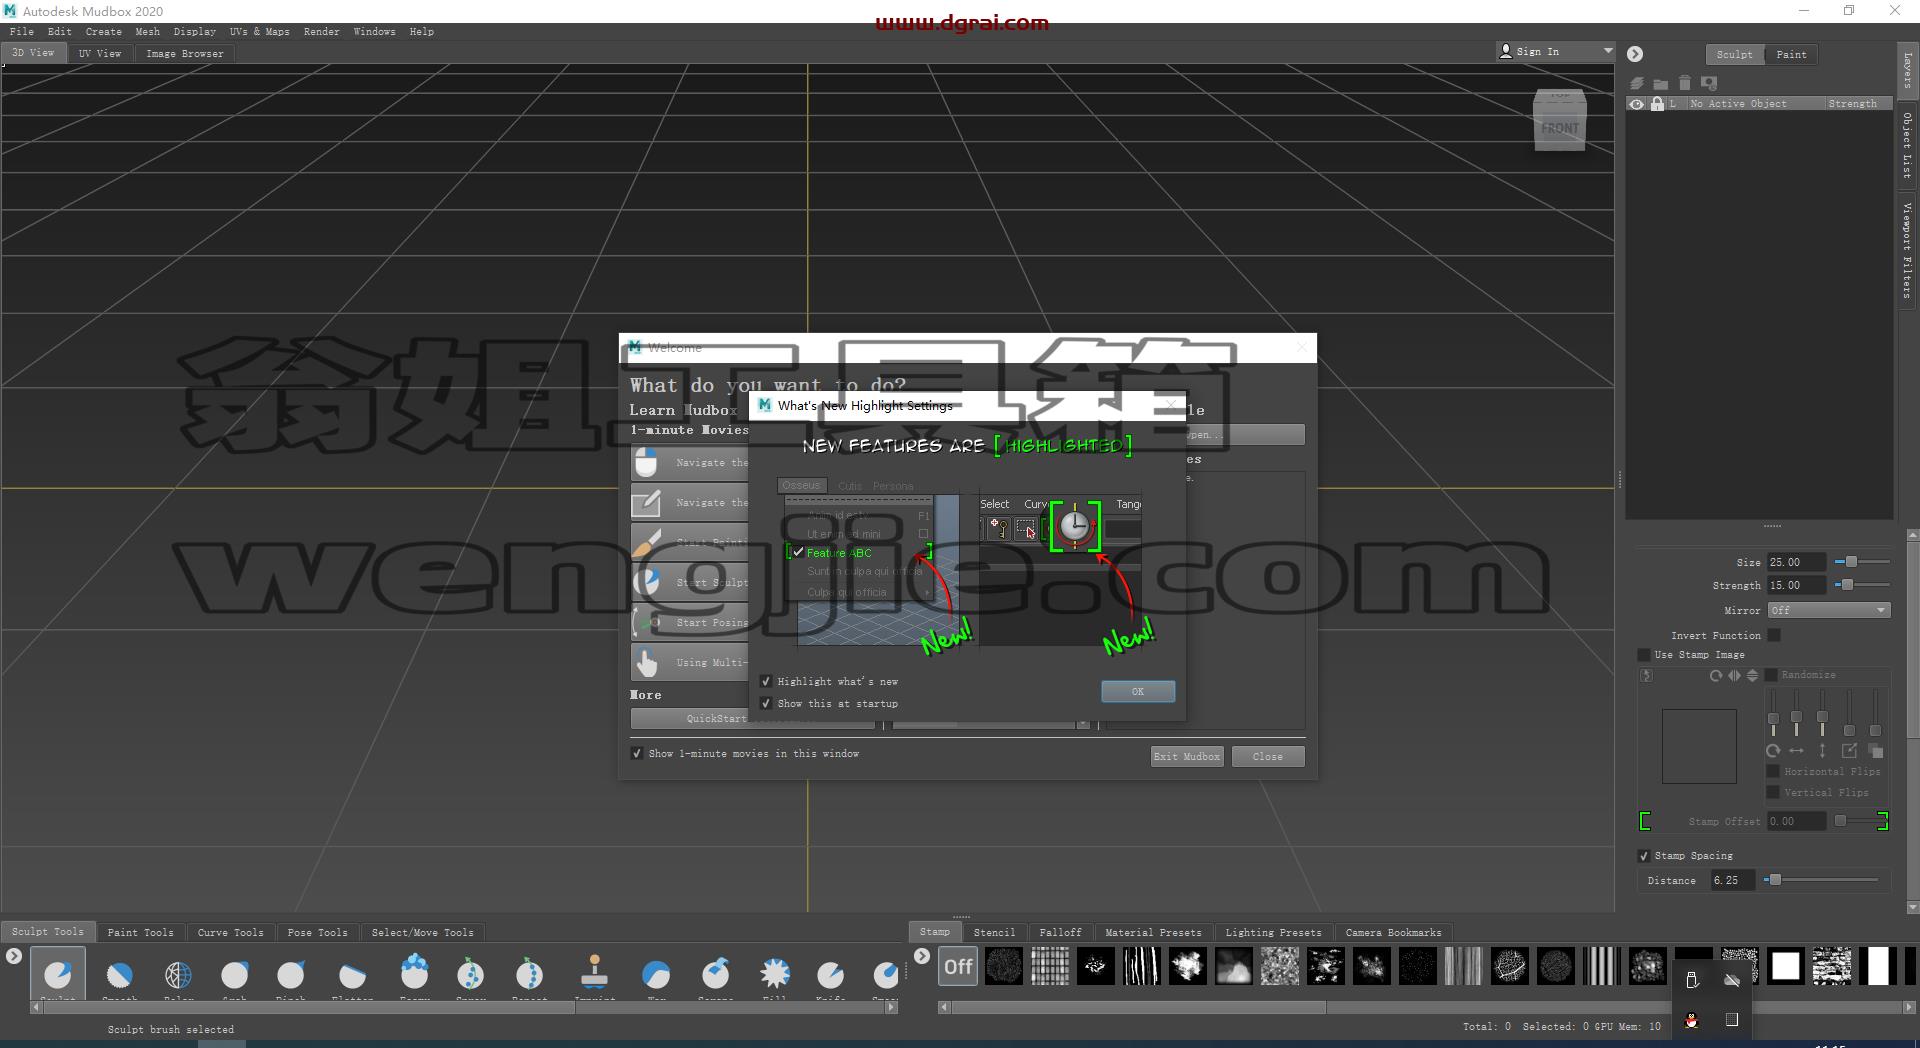Click the Exit Mudbox button
This screenshot has height=1048, width=1920.
pos(1187,756)
